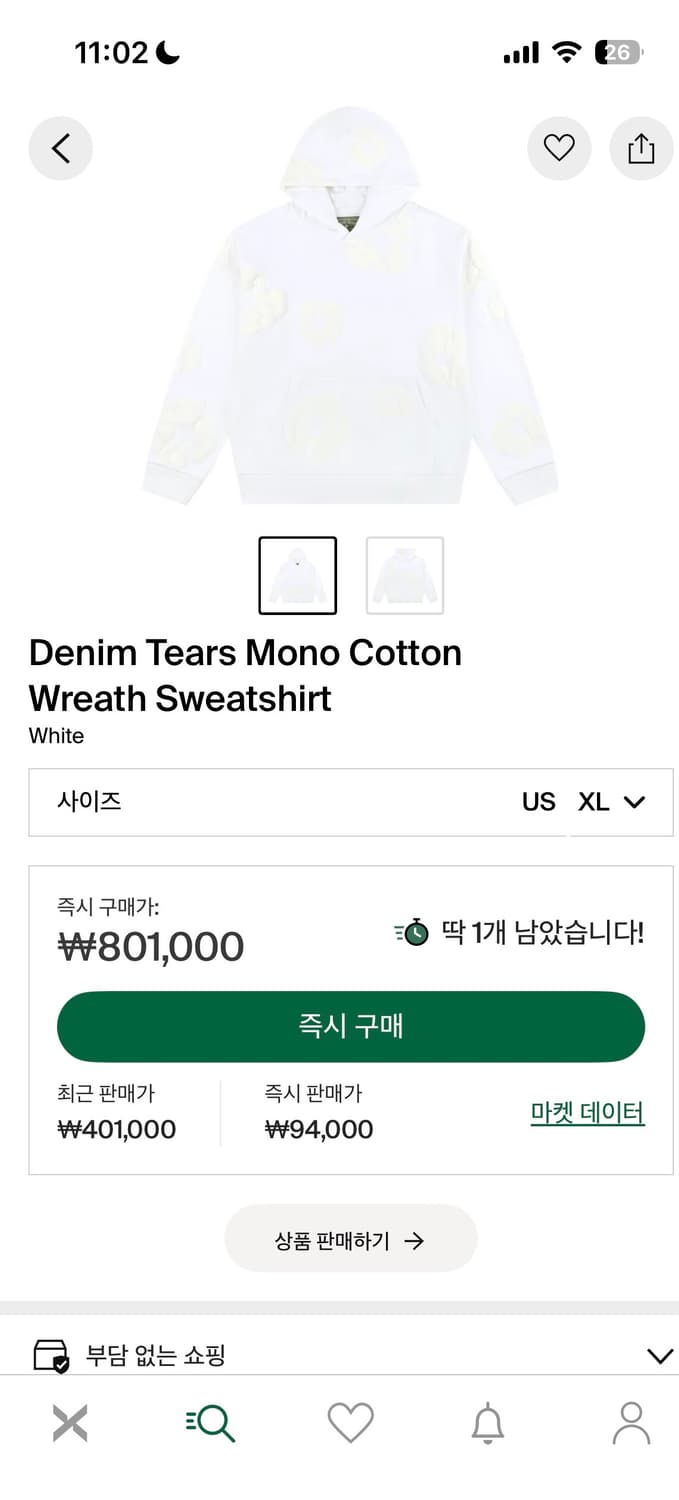Select the first product thumbnail
The width and height of the screenshot is (679, 1500).
tap(297, 575)
